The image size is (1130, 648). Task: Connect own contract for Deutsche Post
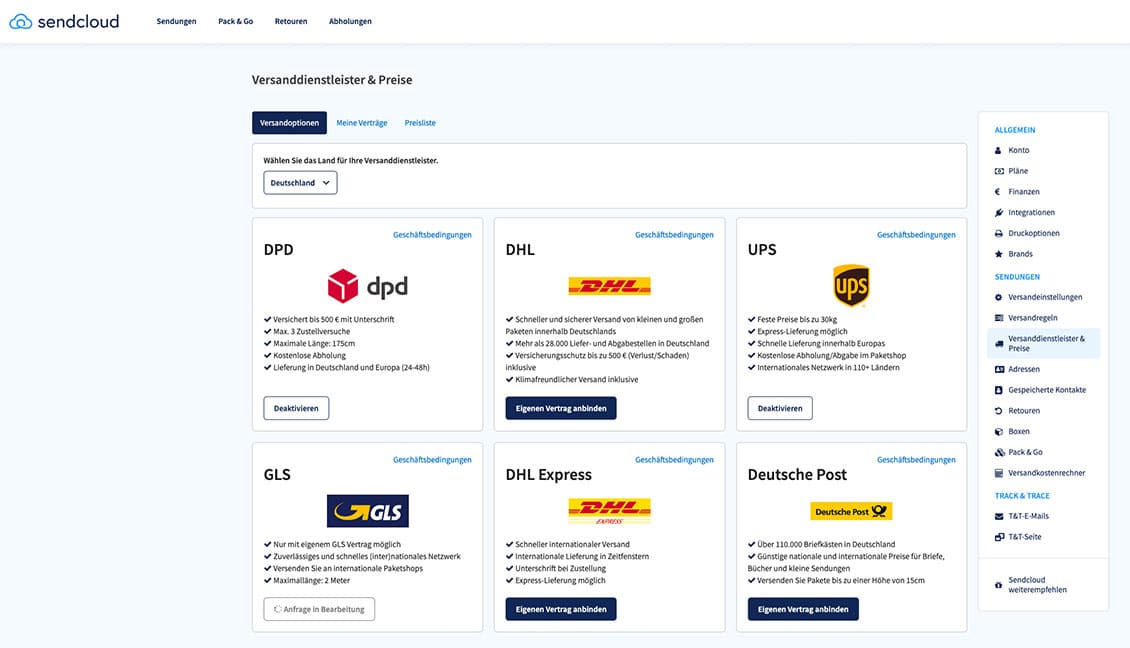coord(803,609)
